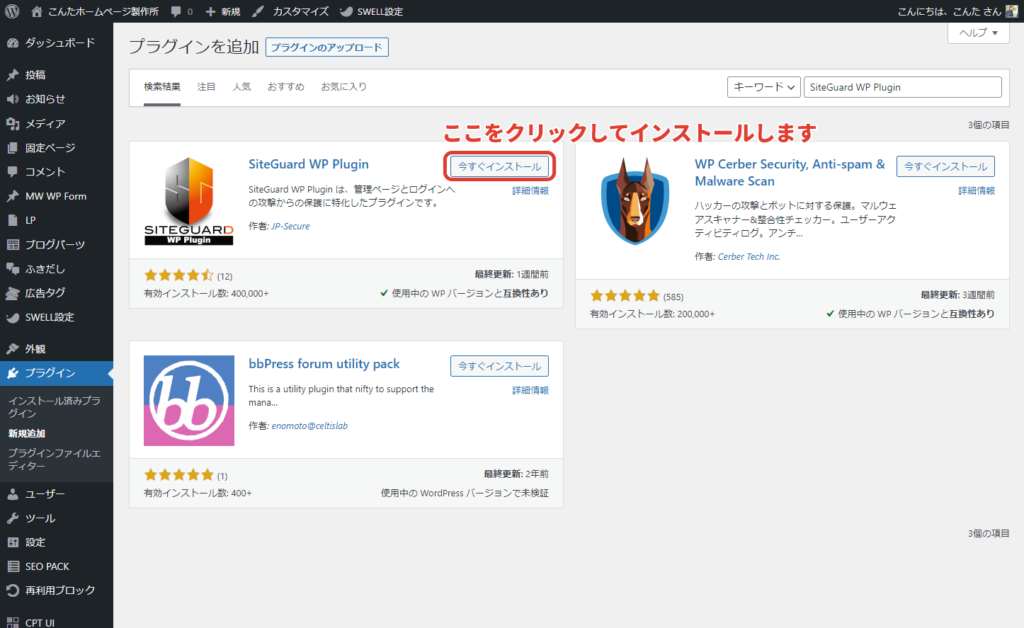
Task: Open the プラグイン plug icon in sidebar
Action: (x=12, y=373)
